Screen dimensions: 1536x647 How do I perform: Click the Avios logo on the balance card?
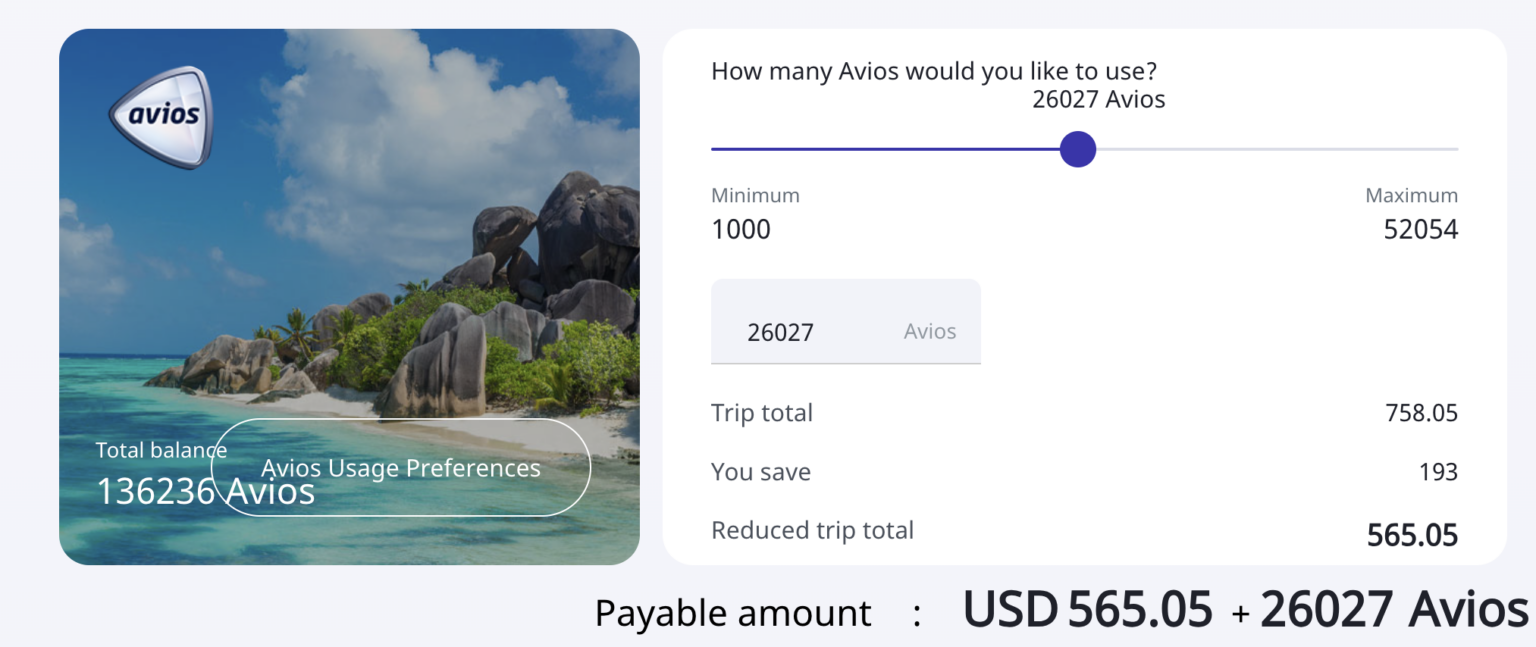coord(160,116)
